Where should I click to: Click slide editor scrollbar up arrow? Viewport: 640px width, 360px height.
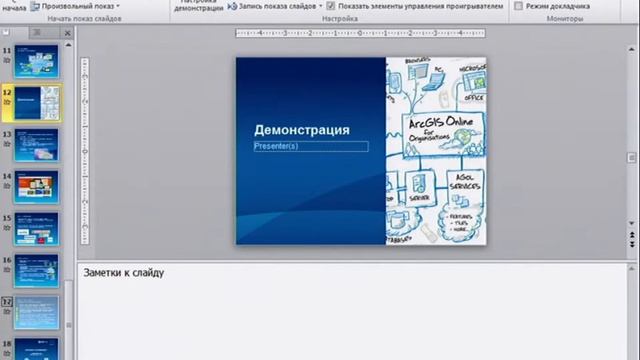coord(631,49)
